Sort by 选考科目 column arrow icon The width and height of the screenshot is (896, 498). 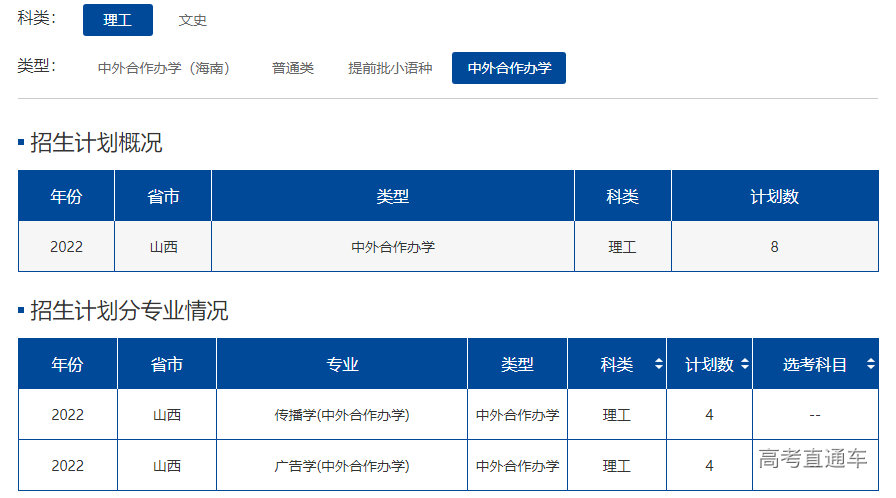pyautogui.click(x=870, y=364)
